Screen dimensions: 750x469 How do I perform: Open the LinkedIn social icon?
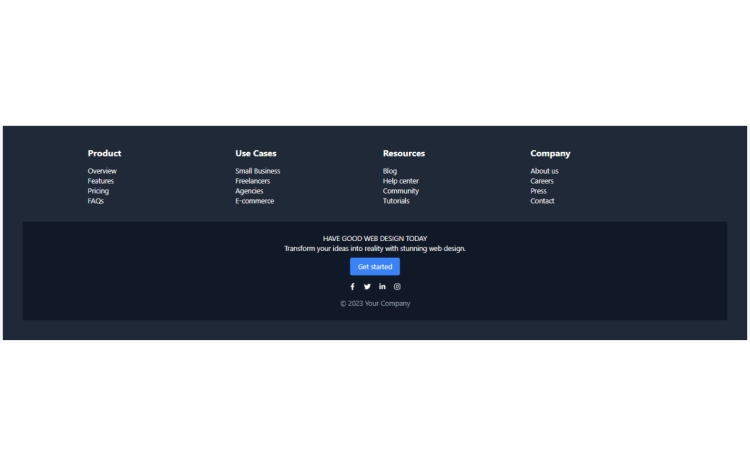tap(382, 287)
